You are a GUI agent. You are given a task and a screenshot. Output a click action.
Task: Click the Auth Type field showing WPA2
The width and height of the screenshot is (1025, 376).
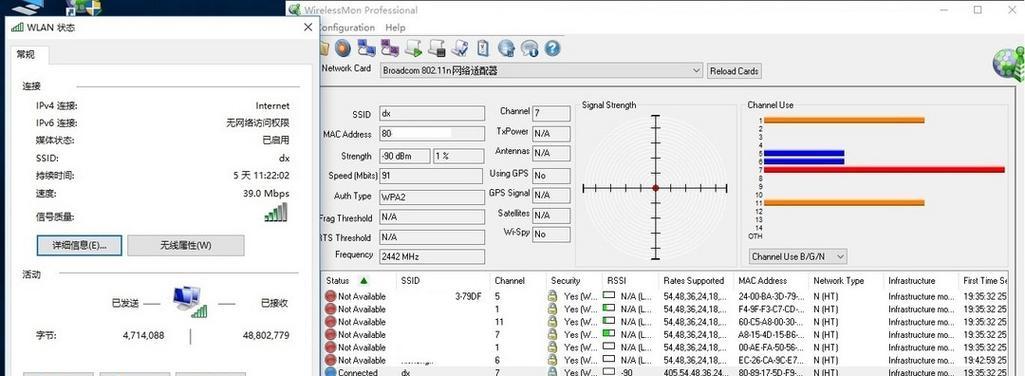coord(432,196)
